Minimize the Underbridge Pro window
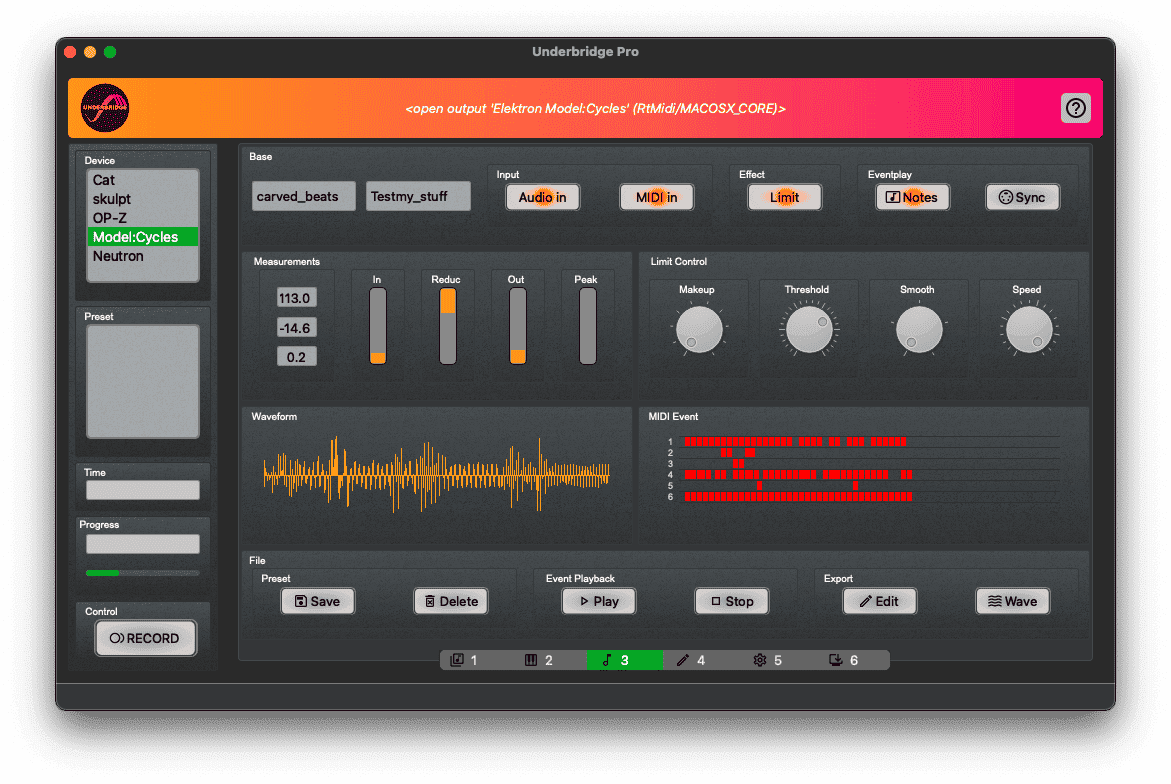This screenshot has height=784, width=1171. (90, 52)
